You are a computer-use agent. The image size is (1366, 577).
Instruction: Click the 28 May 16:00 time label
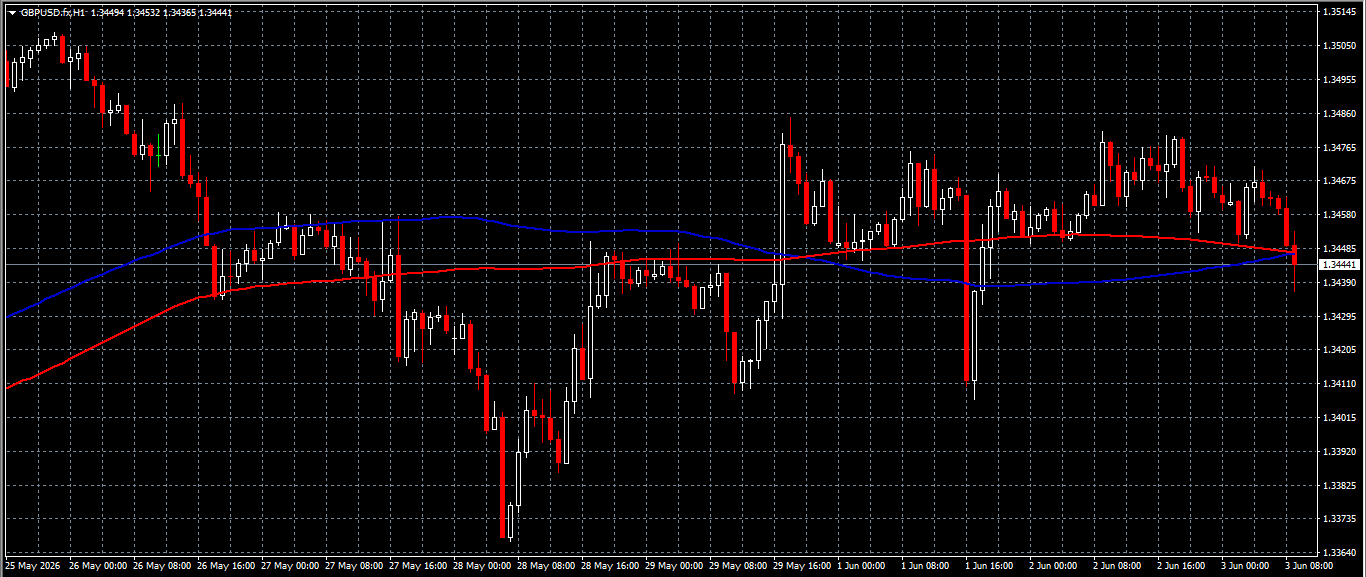coord(609,566)
